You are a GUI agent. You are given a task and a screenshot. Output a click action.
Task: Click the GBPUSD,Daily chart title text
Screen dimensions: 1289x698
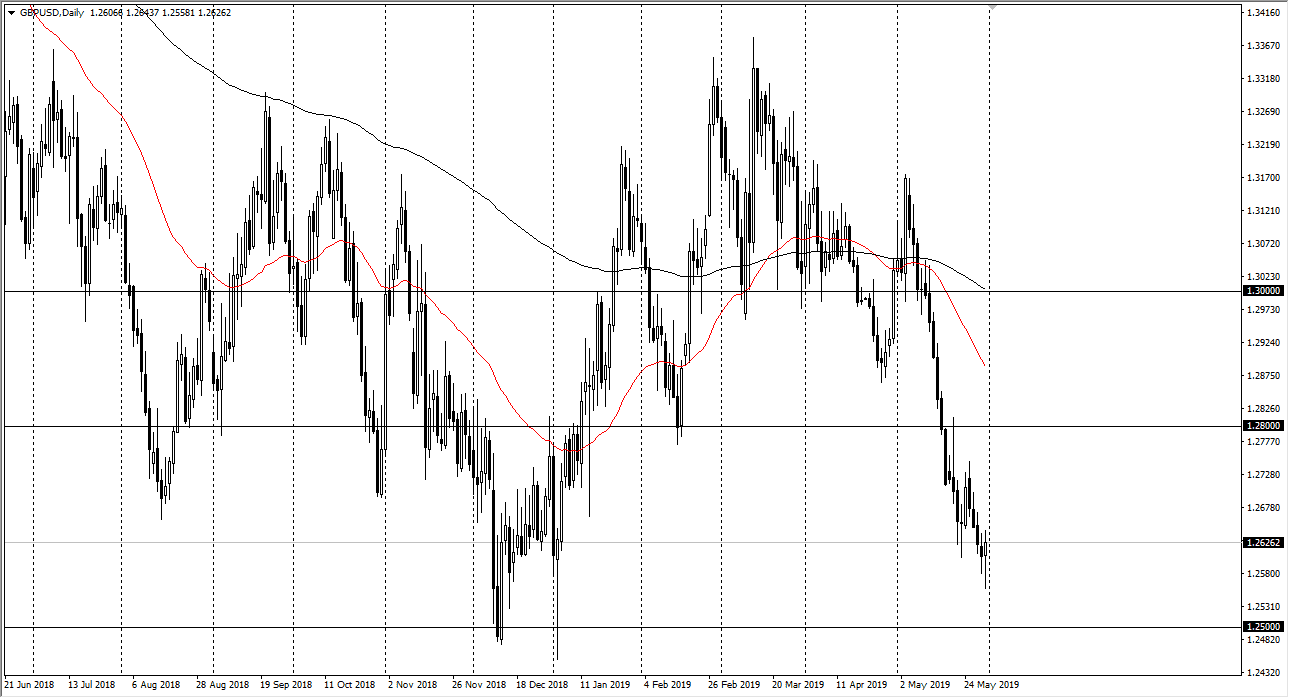[x=52, y=13]
